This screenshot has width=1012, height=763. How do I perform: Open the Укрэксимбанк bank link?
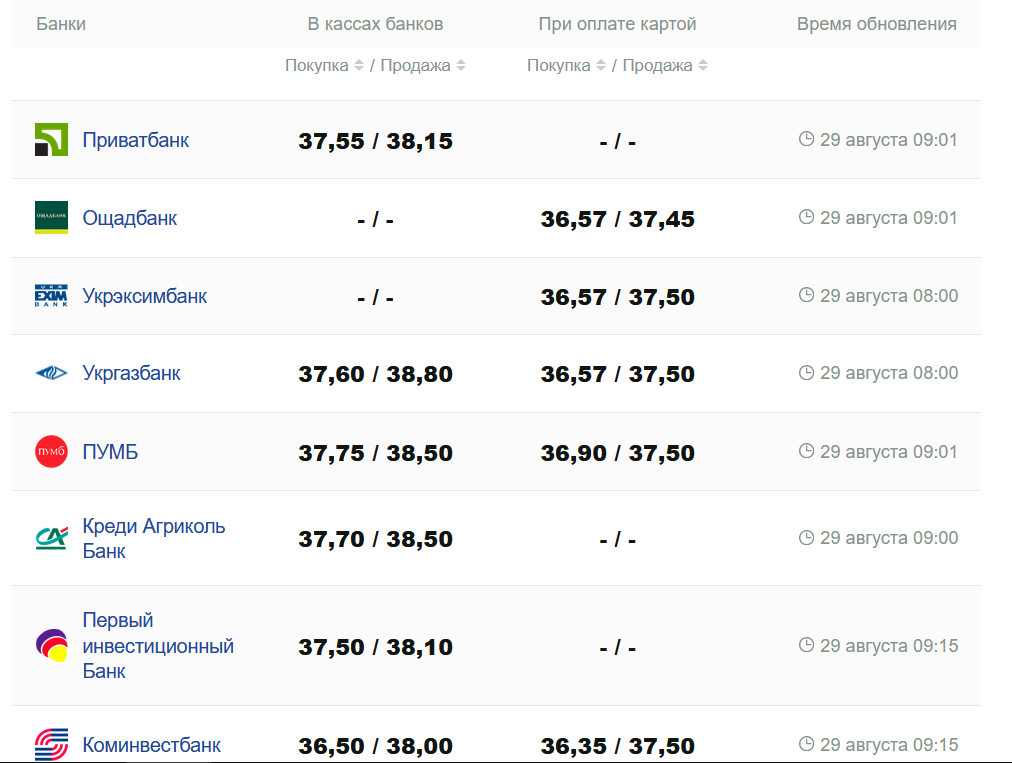(144, 296)
